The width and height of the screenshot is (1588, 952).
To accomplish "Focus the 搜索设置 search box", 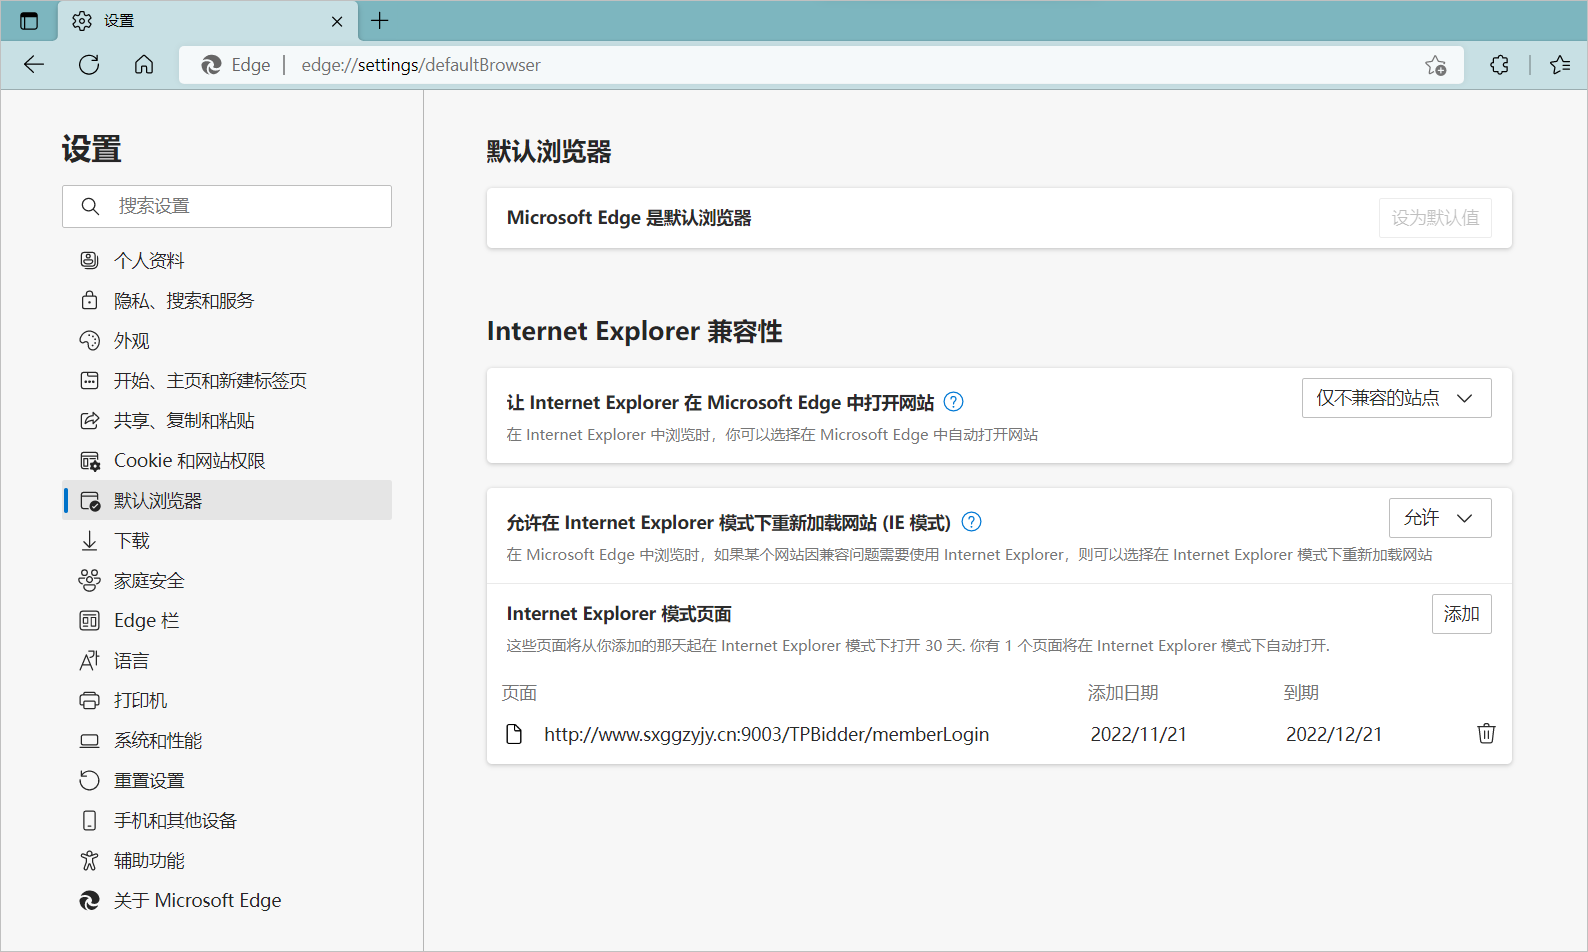I will pos(227,206).
